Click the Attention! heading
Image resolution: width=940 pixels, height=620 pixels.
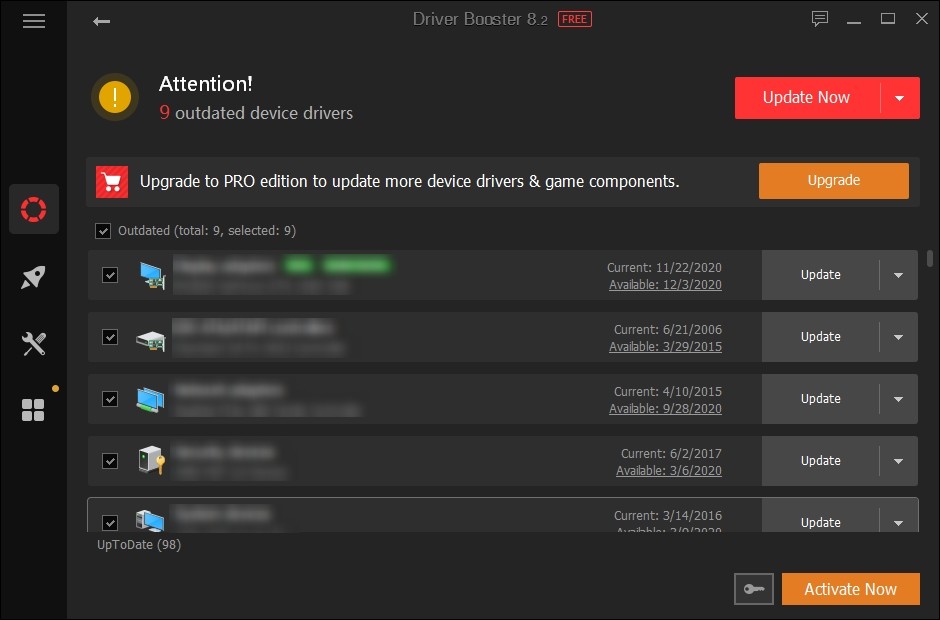(206, 84)
